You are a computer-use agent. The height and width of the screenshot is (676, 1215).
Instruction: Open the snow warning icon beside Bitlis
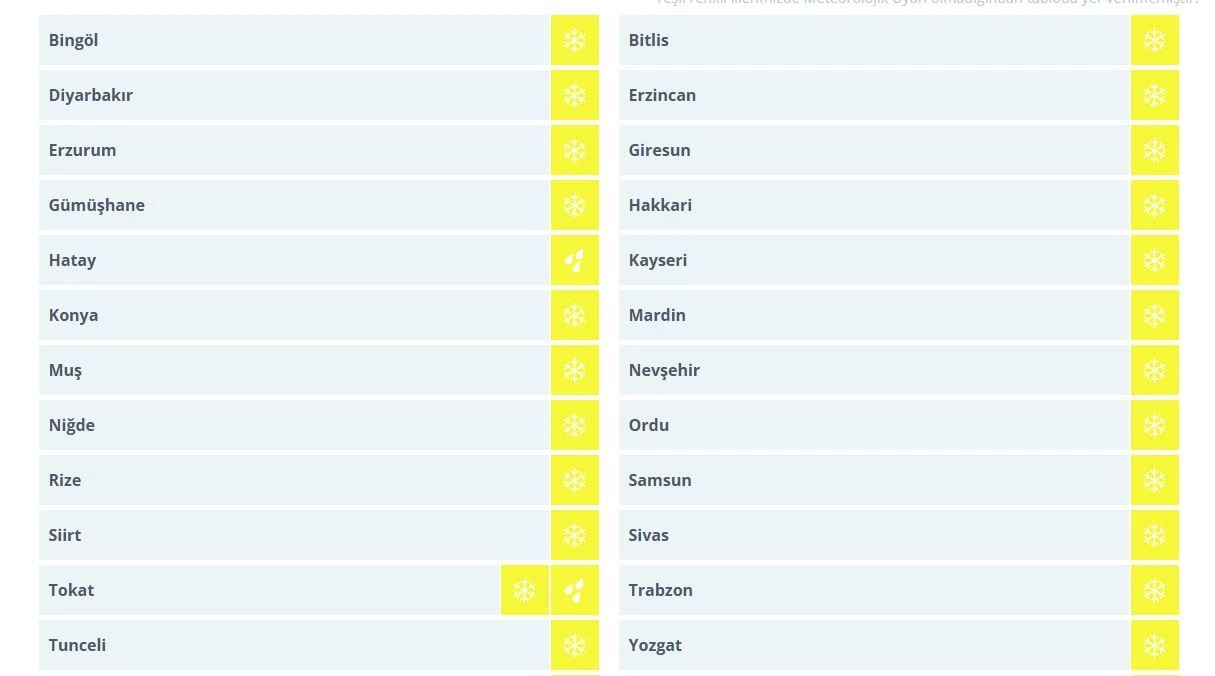click(1154, 41)
